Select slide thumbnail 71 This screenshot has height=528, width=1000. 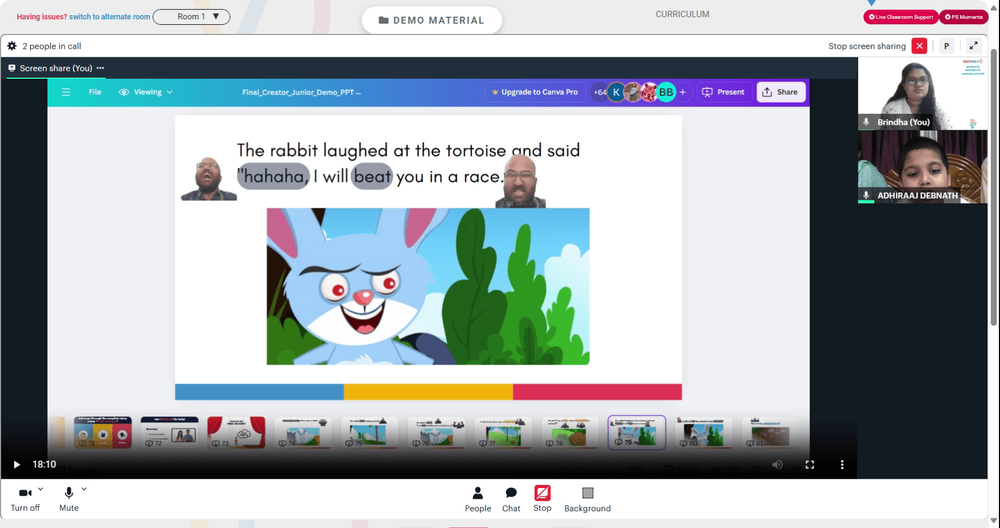point(103,432)
